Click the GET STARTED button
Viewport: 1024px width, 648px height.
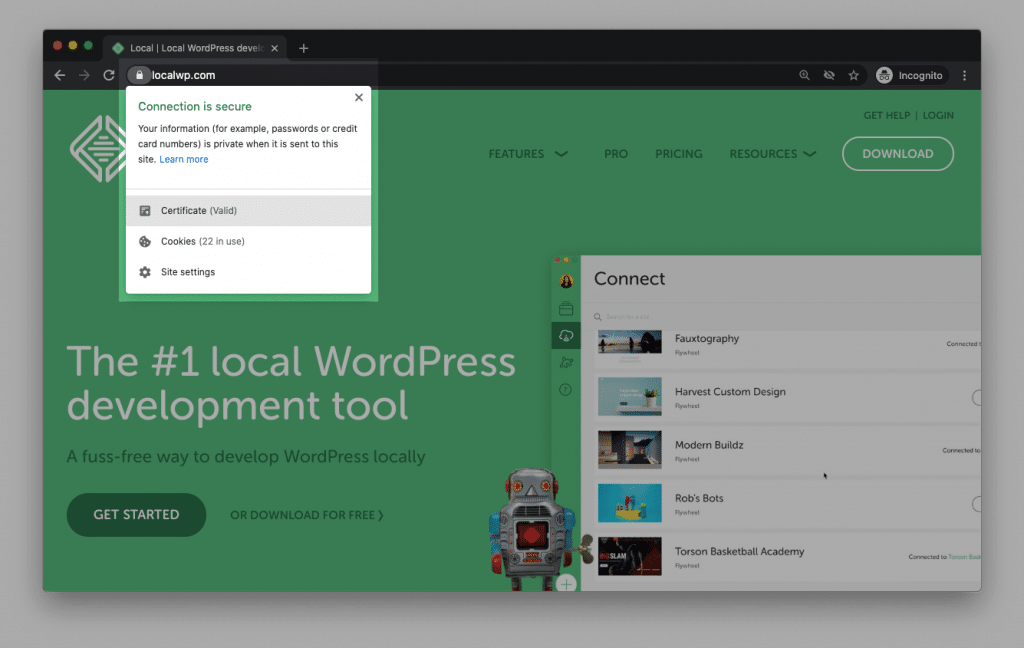(136, 515)
